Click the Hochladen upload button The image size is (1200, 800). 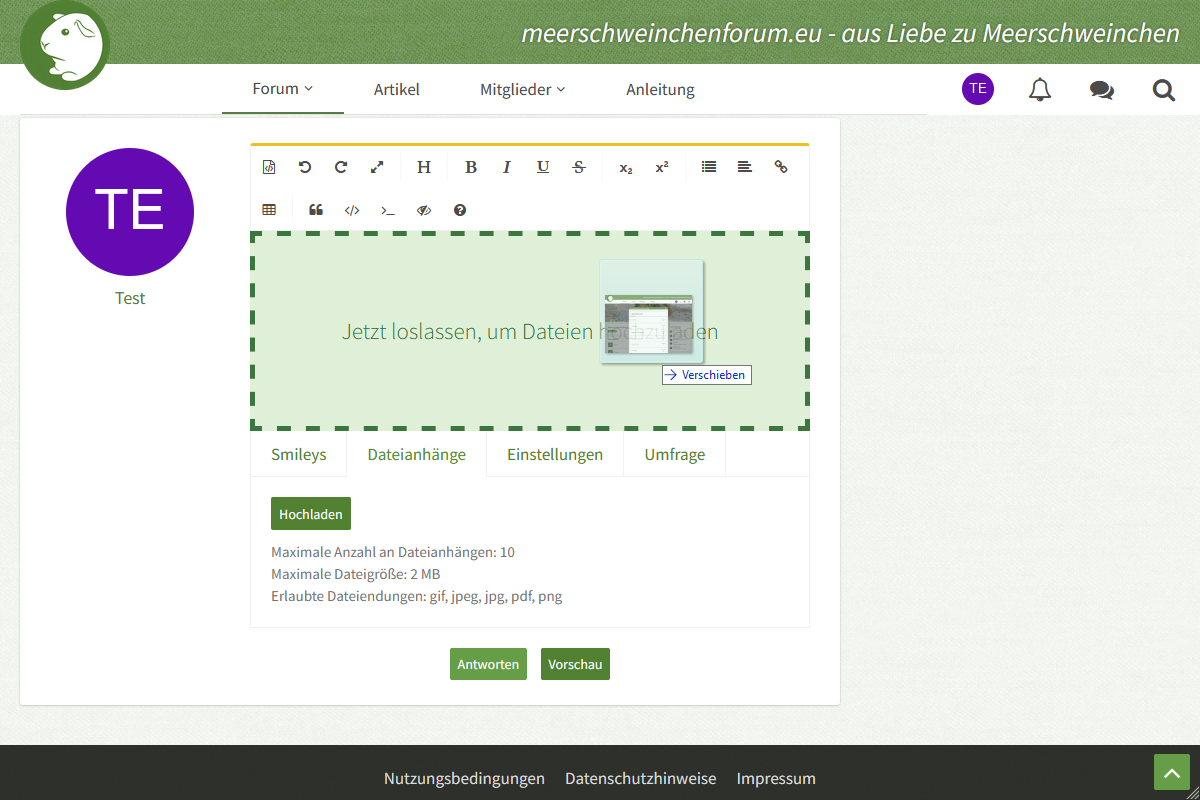(x=310, y=514)
